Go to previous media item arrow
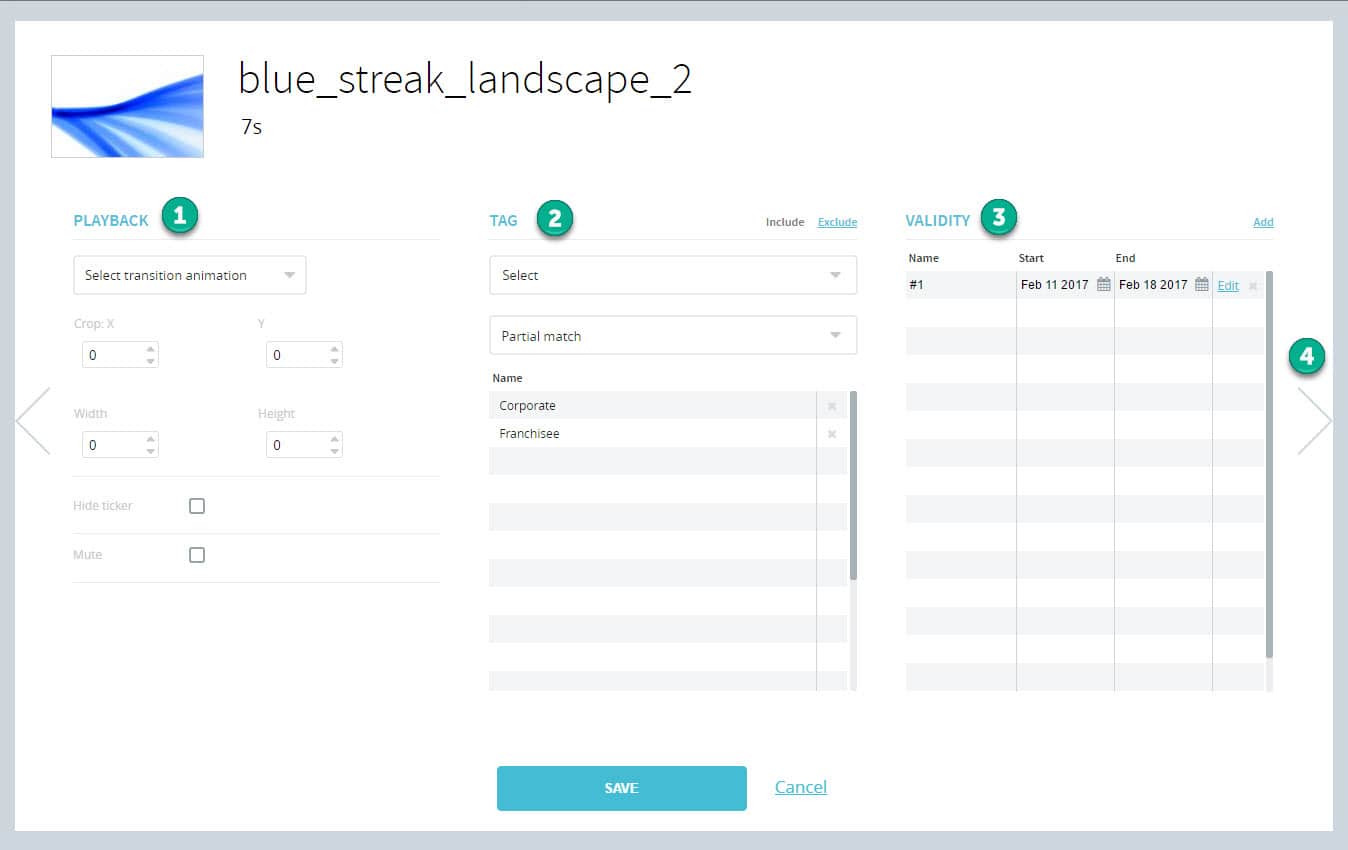Screen dimensions: 1348x850 coord(33,421)
